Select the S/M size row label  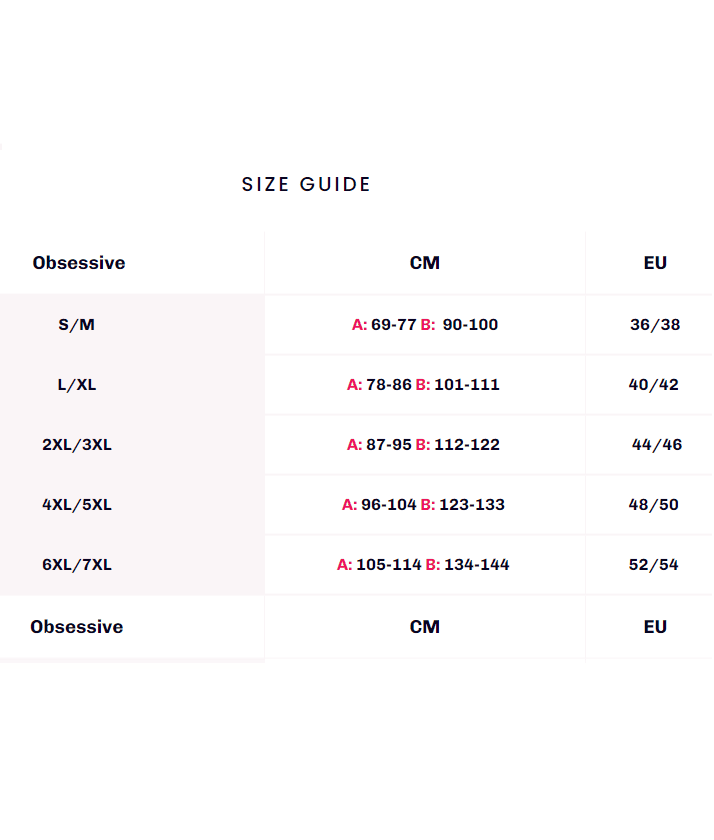click(77, 325)
